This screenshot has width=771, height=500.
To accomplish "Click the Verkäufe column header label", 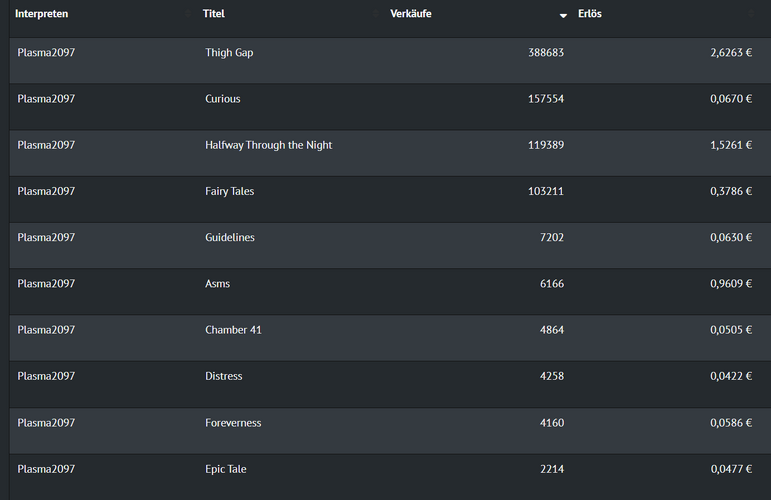I will pyautogui.click(x=411, y=14).
